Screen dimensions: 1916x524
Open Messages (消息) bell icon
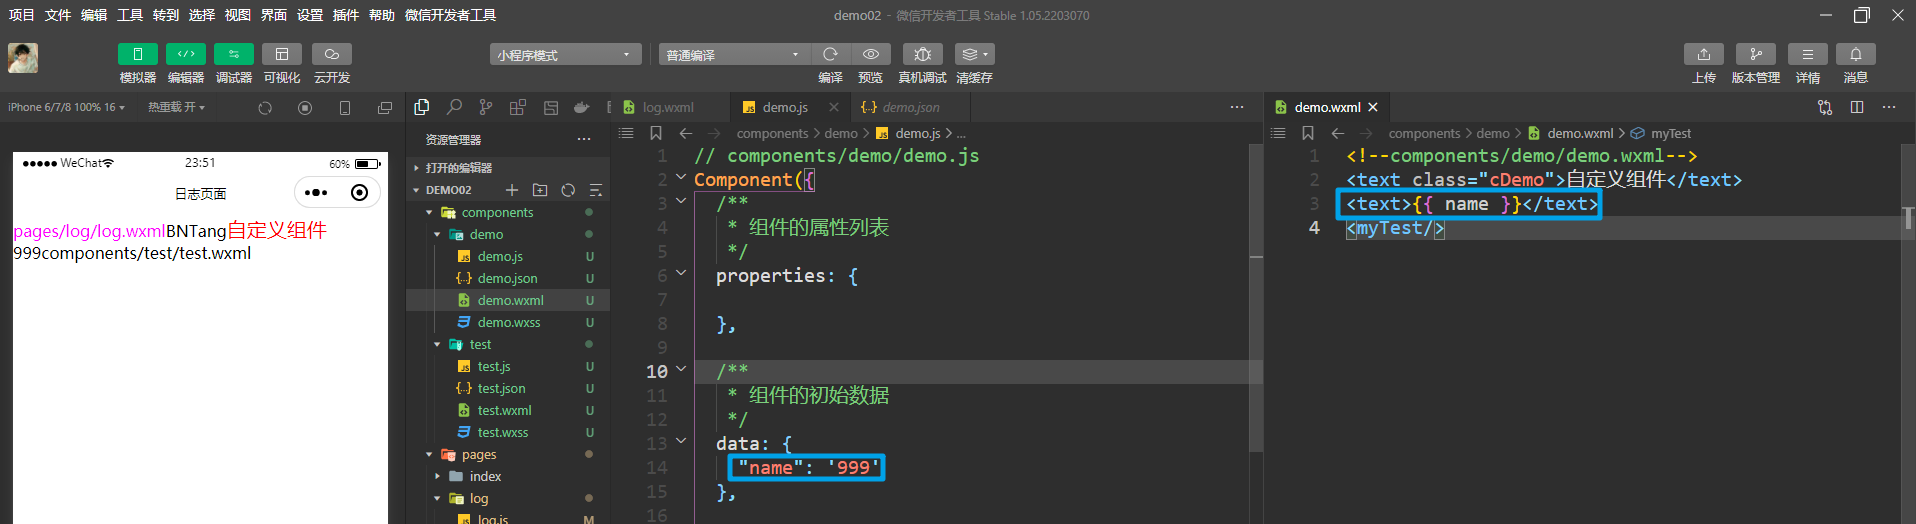pos(1856,54)
